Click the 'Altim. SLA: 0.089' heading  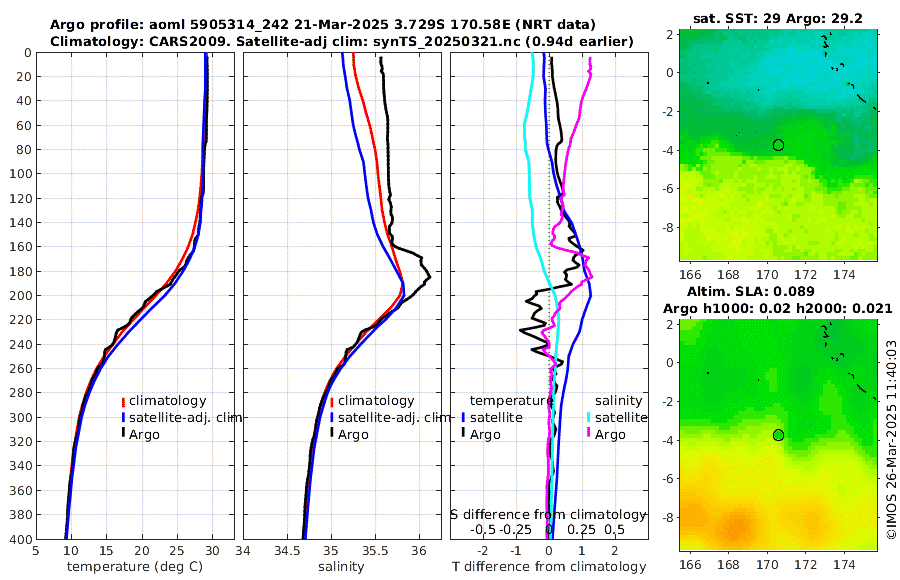tap(751, 291)
